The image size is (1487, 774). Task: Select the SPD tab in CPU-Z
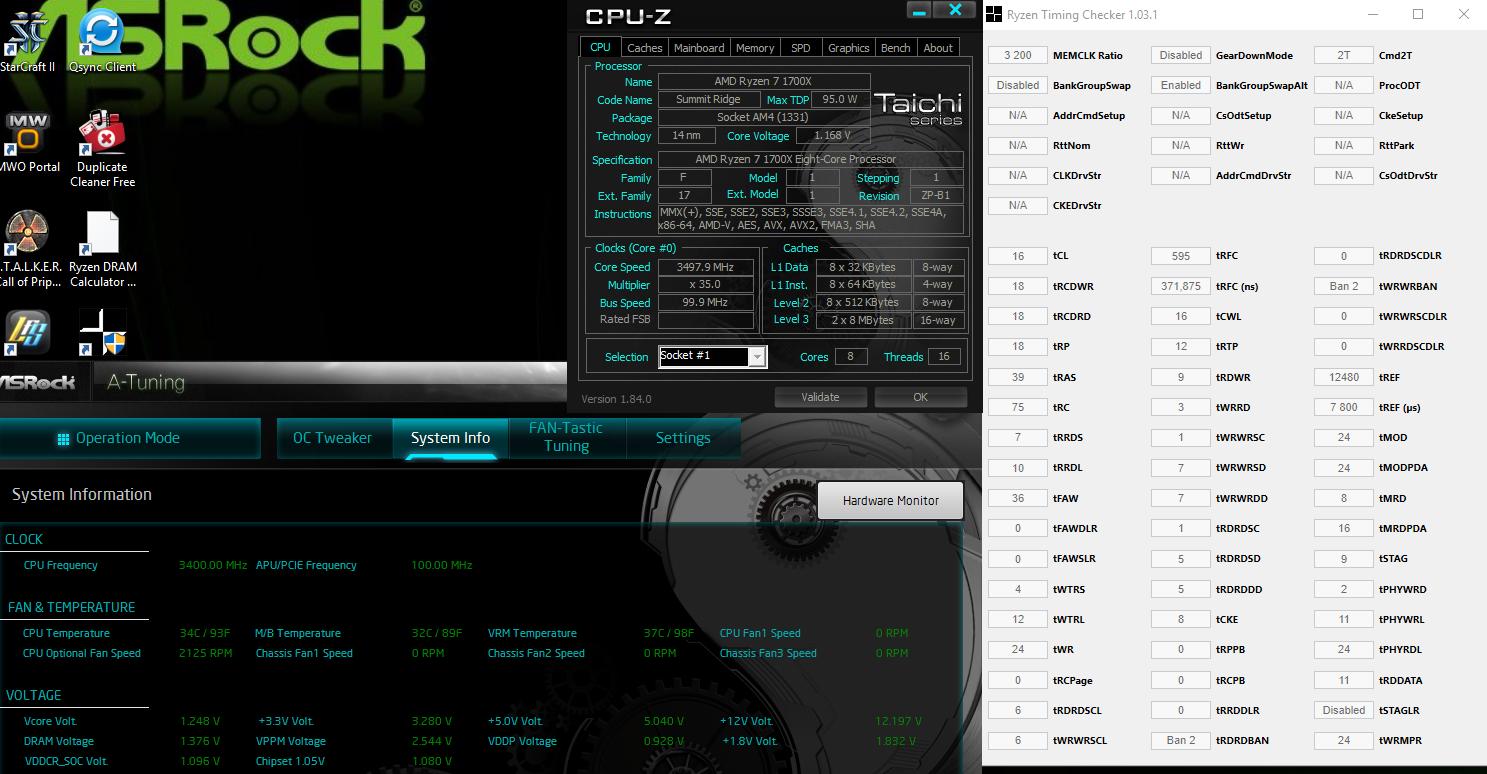[801, 48]
